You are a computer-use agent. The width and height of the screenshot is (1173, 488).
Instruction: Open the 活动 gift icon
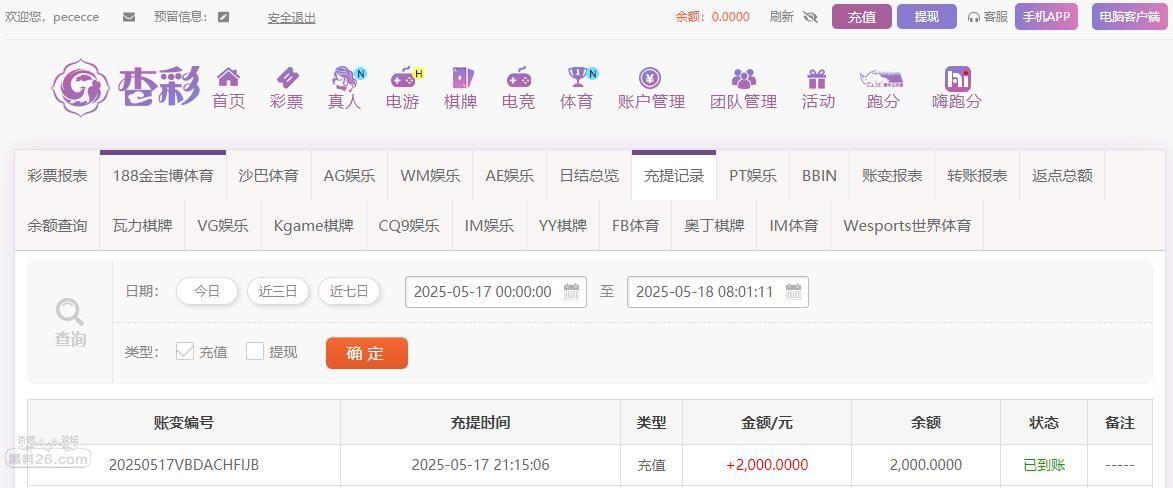click(x=817, y=78)
